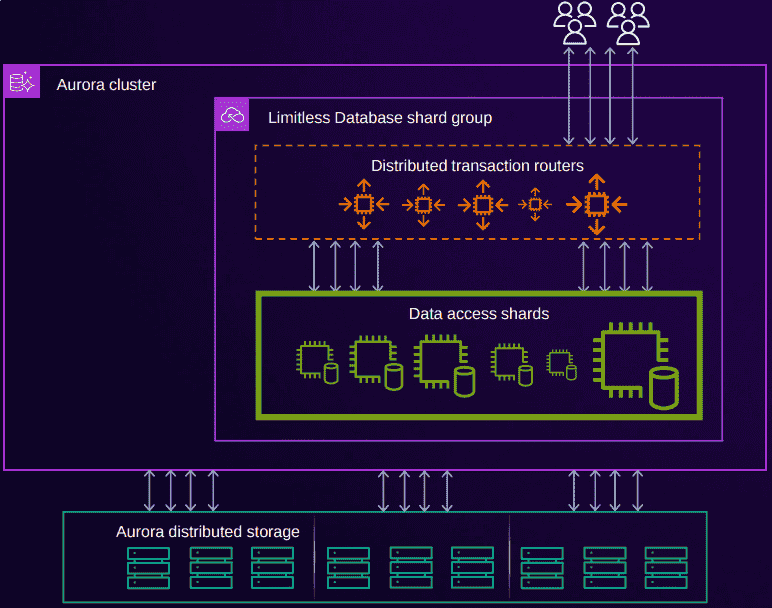Select the left users group icon
772x608 pixels.
point(575,23)
